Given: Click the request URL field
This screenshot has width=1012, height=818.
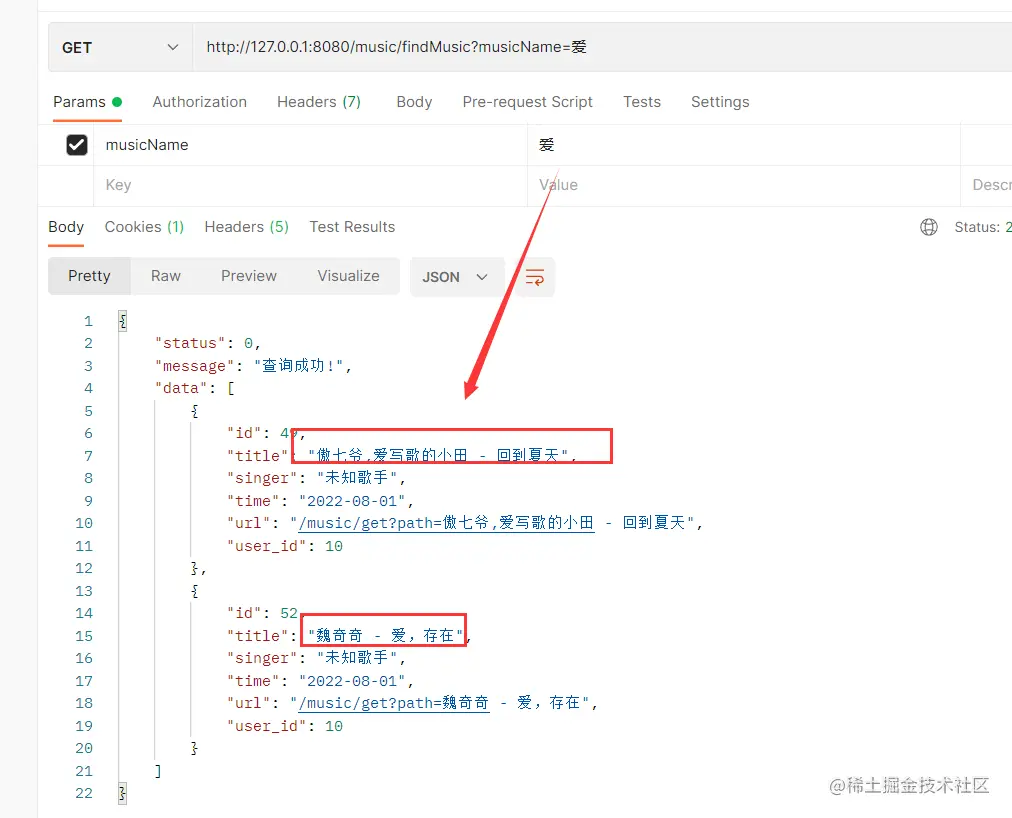Looking at the screenshot, I should (x=602, y=47).
